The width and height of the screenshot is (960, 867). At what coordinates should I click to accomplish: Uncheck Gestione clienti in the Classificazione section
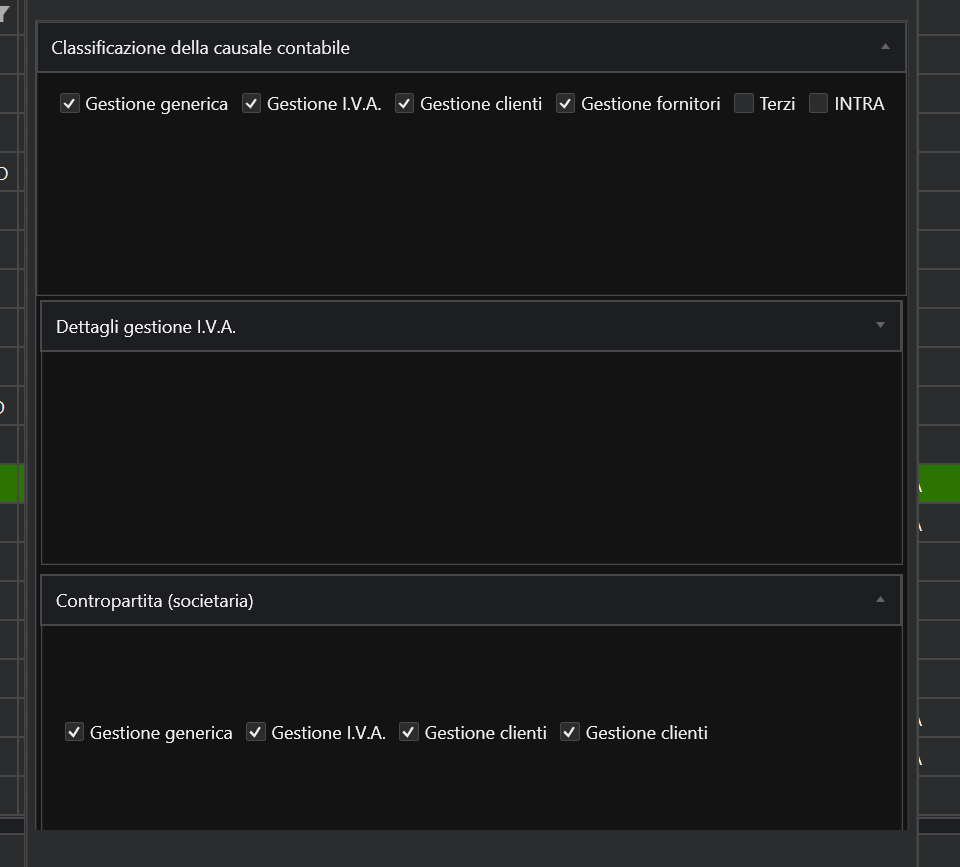coord(404,103)
